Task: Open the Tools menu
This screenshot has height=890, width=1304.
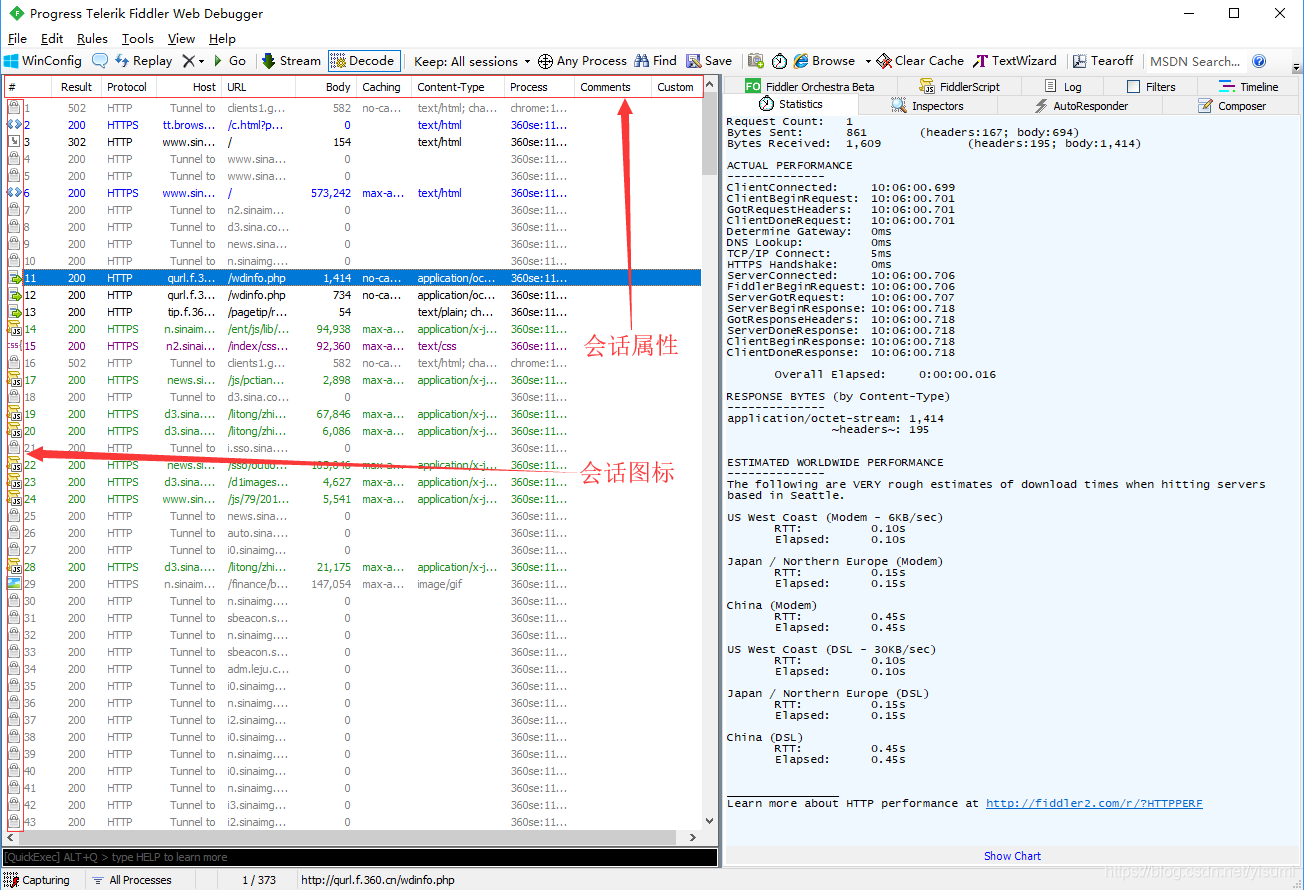Action: coord(138,38)
